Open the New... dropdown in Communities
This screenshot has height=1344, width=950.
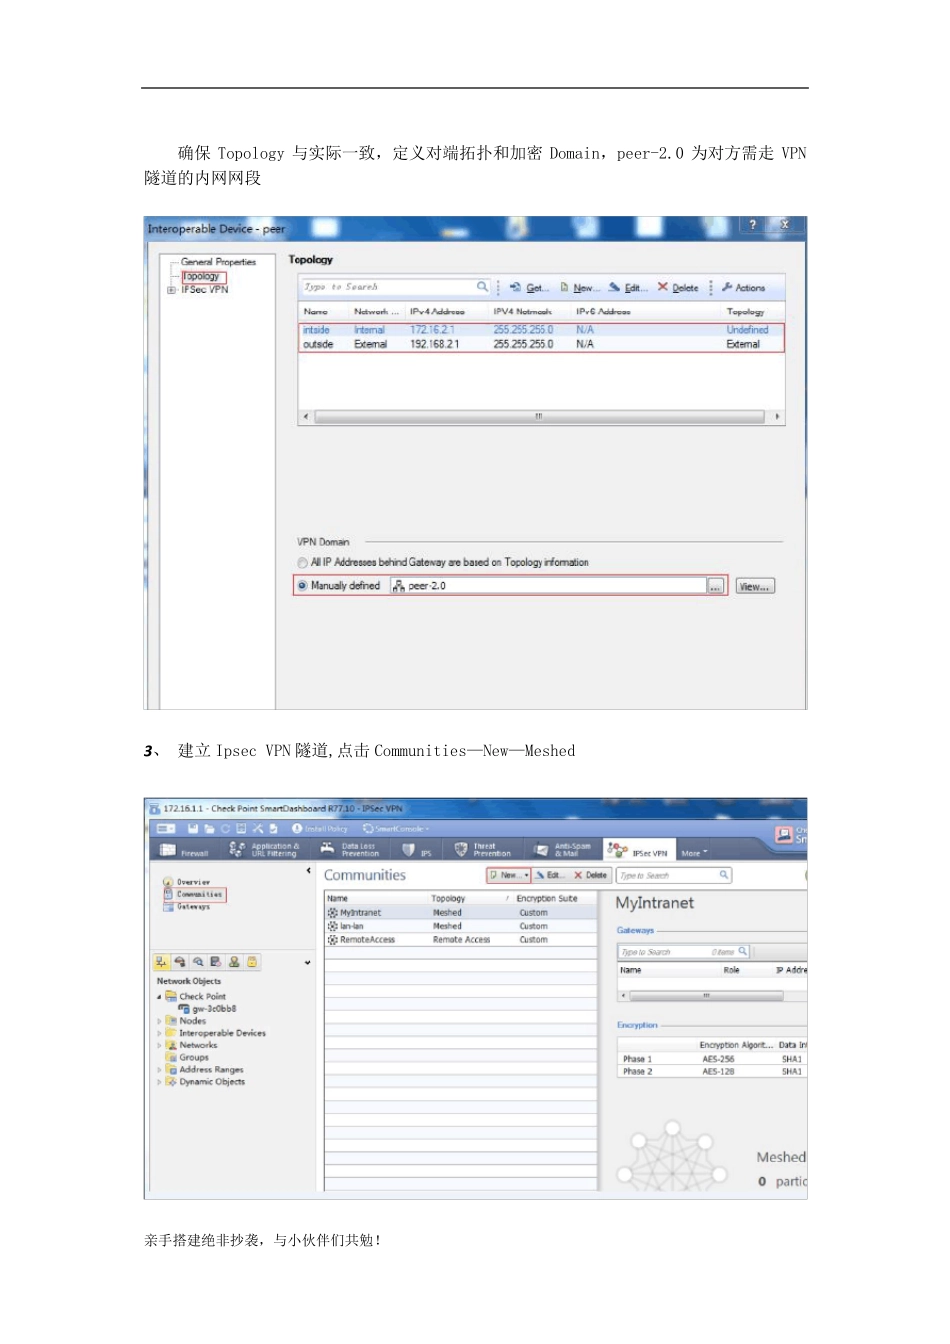509,875
